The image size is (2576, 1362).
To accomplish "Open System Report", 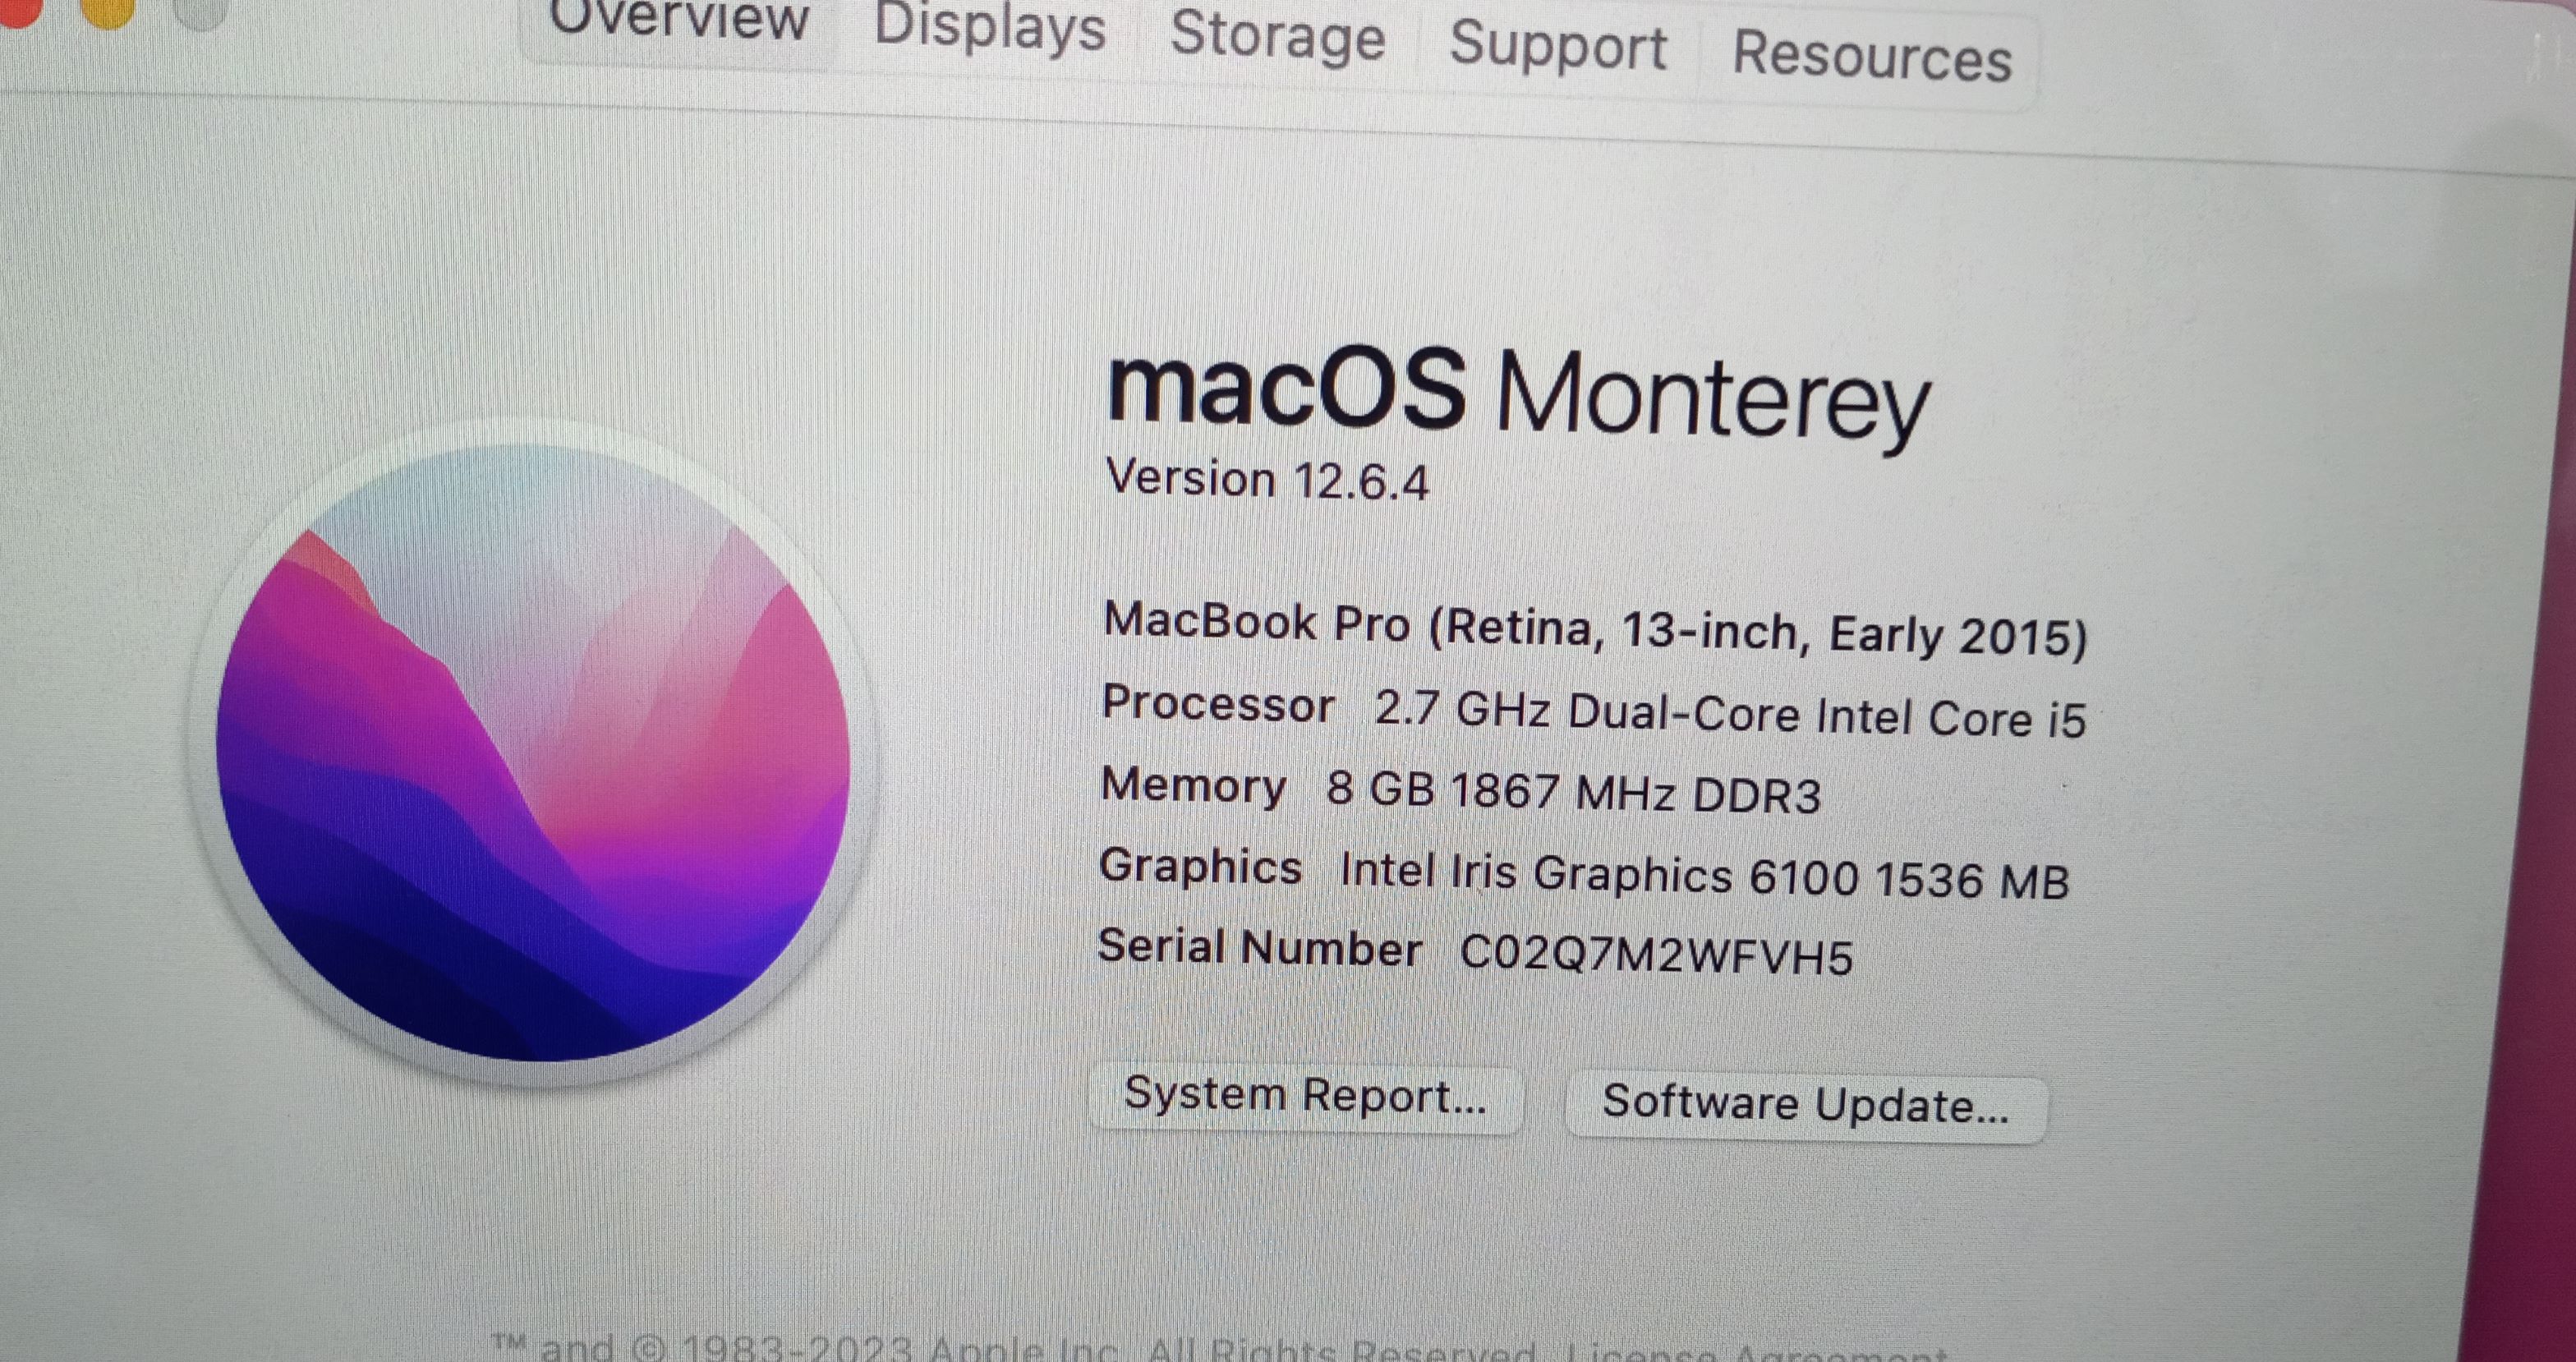I will tap(1305, 1097).
